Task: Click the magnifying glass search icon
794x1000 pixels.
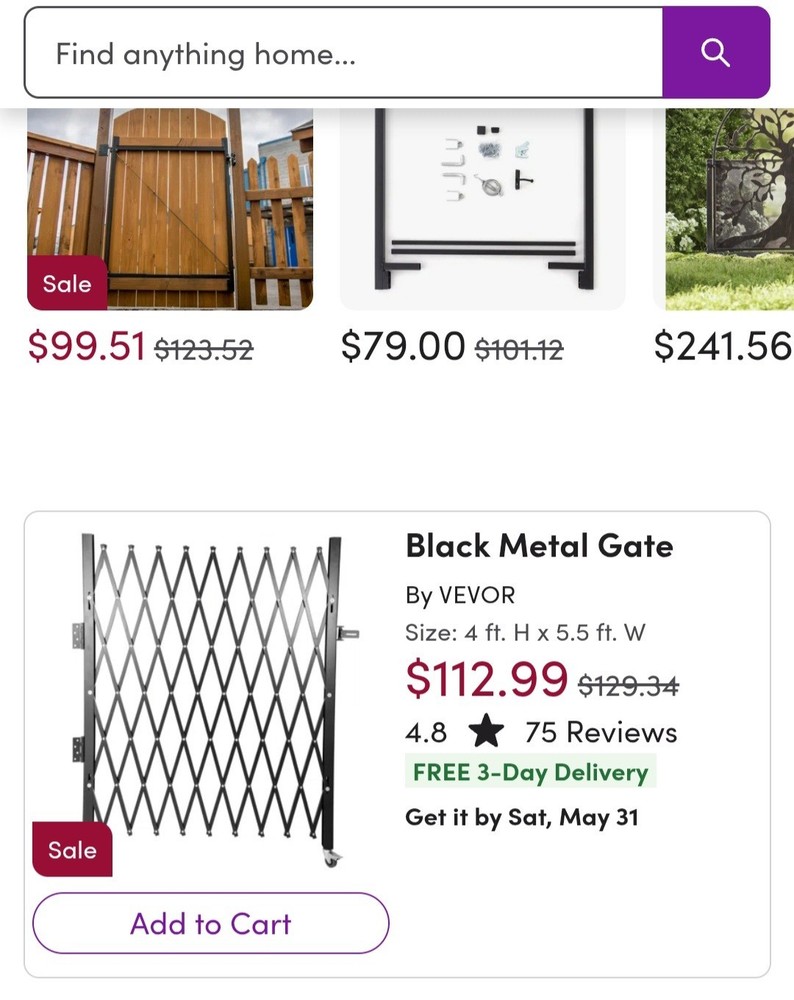Action: tap(716, 54)
